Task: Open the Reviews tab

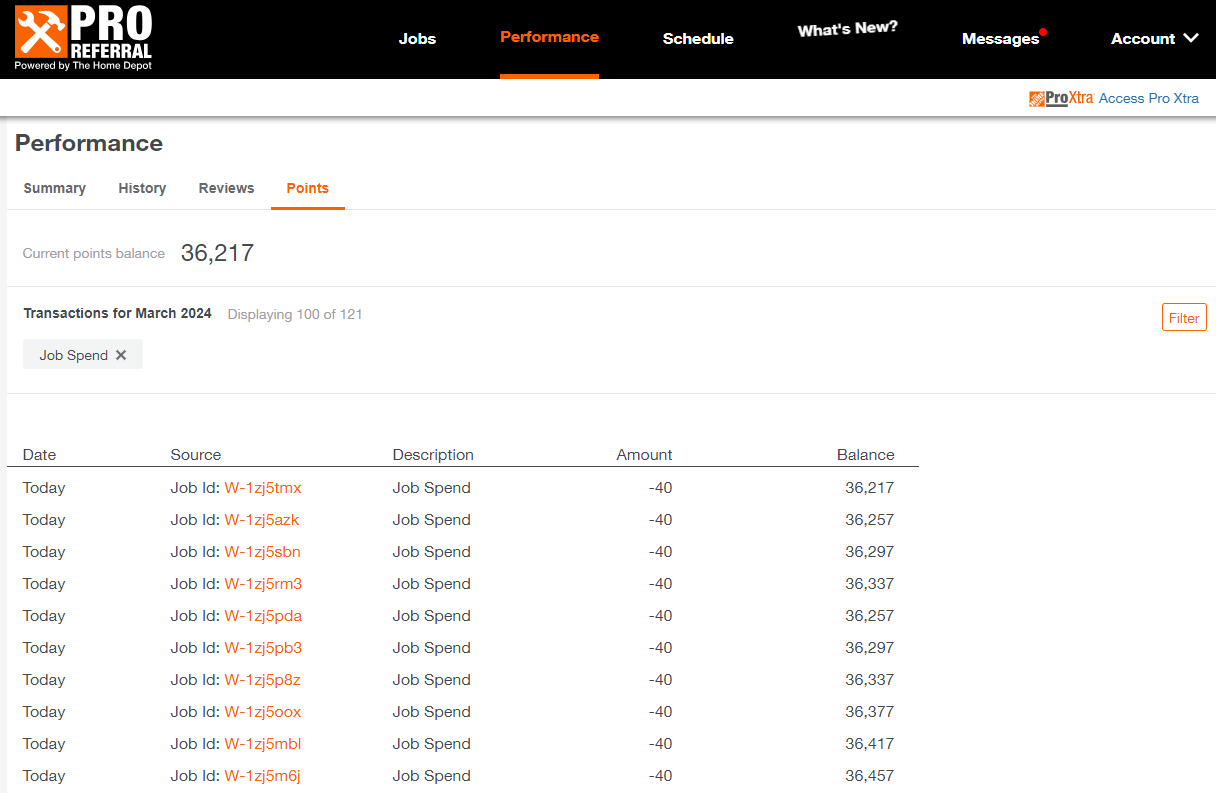Action: (x=226, y=188)
